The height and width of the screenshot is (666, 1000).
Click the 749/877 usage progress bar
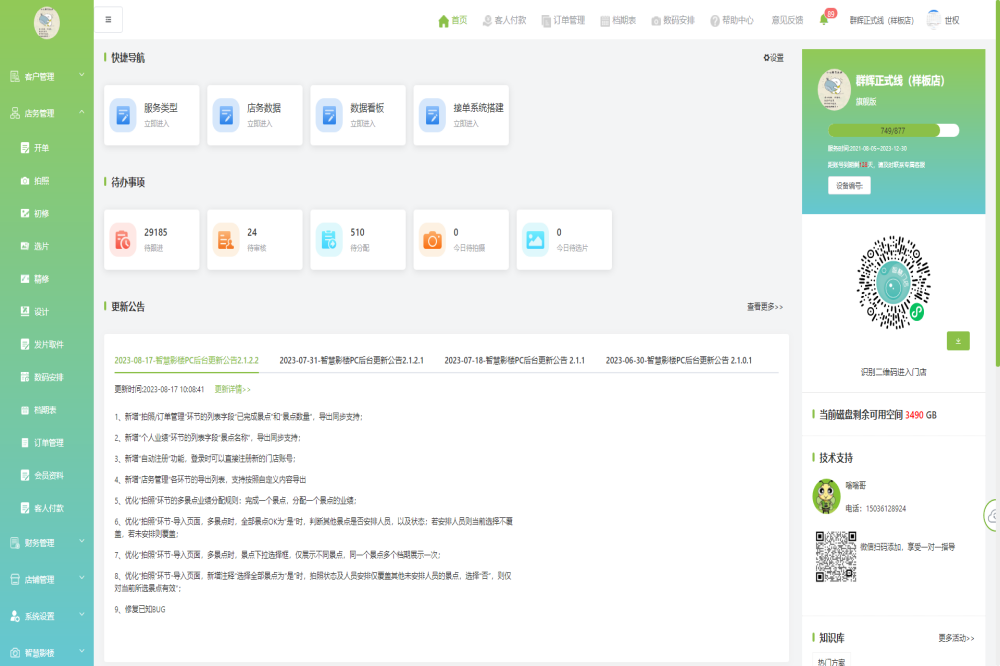tap(893, 131)
